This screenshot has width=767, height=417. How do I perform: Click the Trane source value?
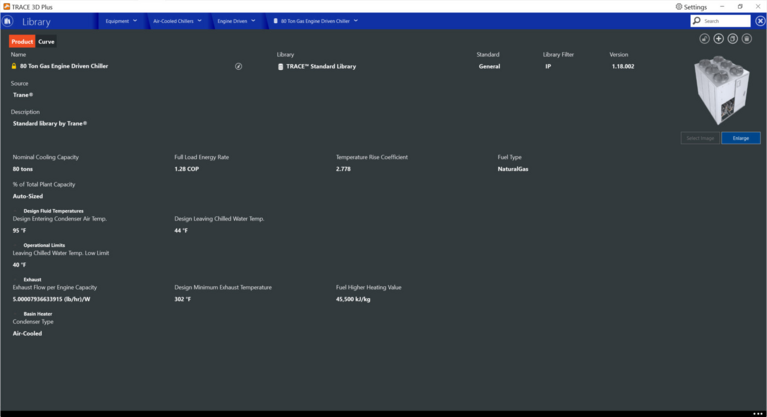pyautogui.click(x=23, y=95)
